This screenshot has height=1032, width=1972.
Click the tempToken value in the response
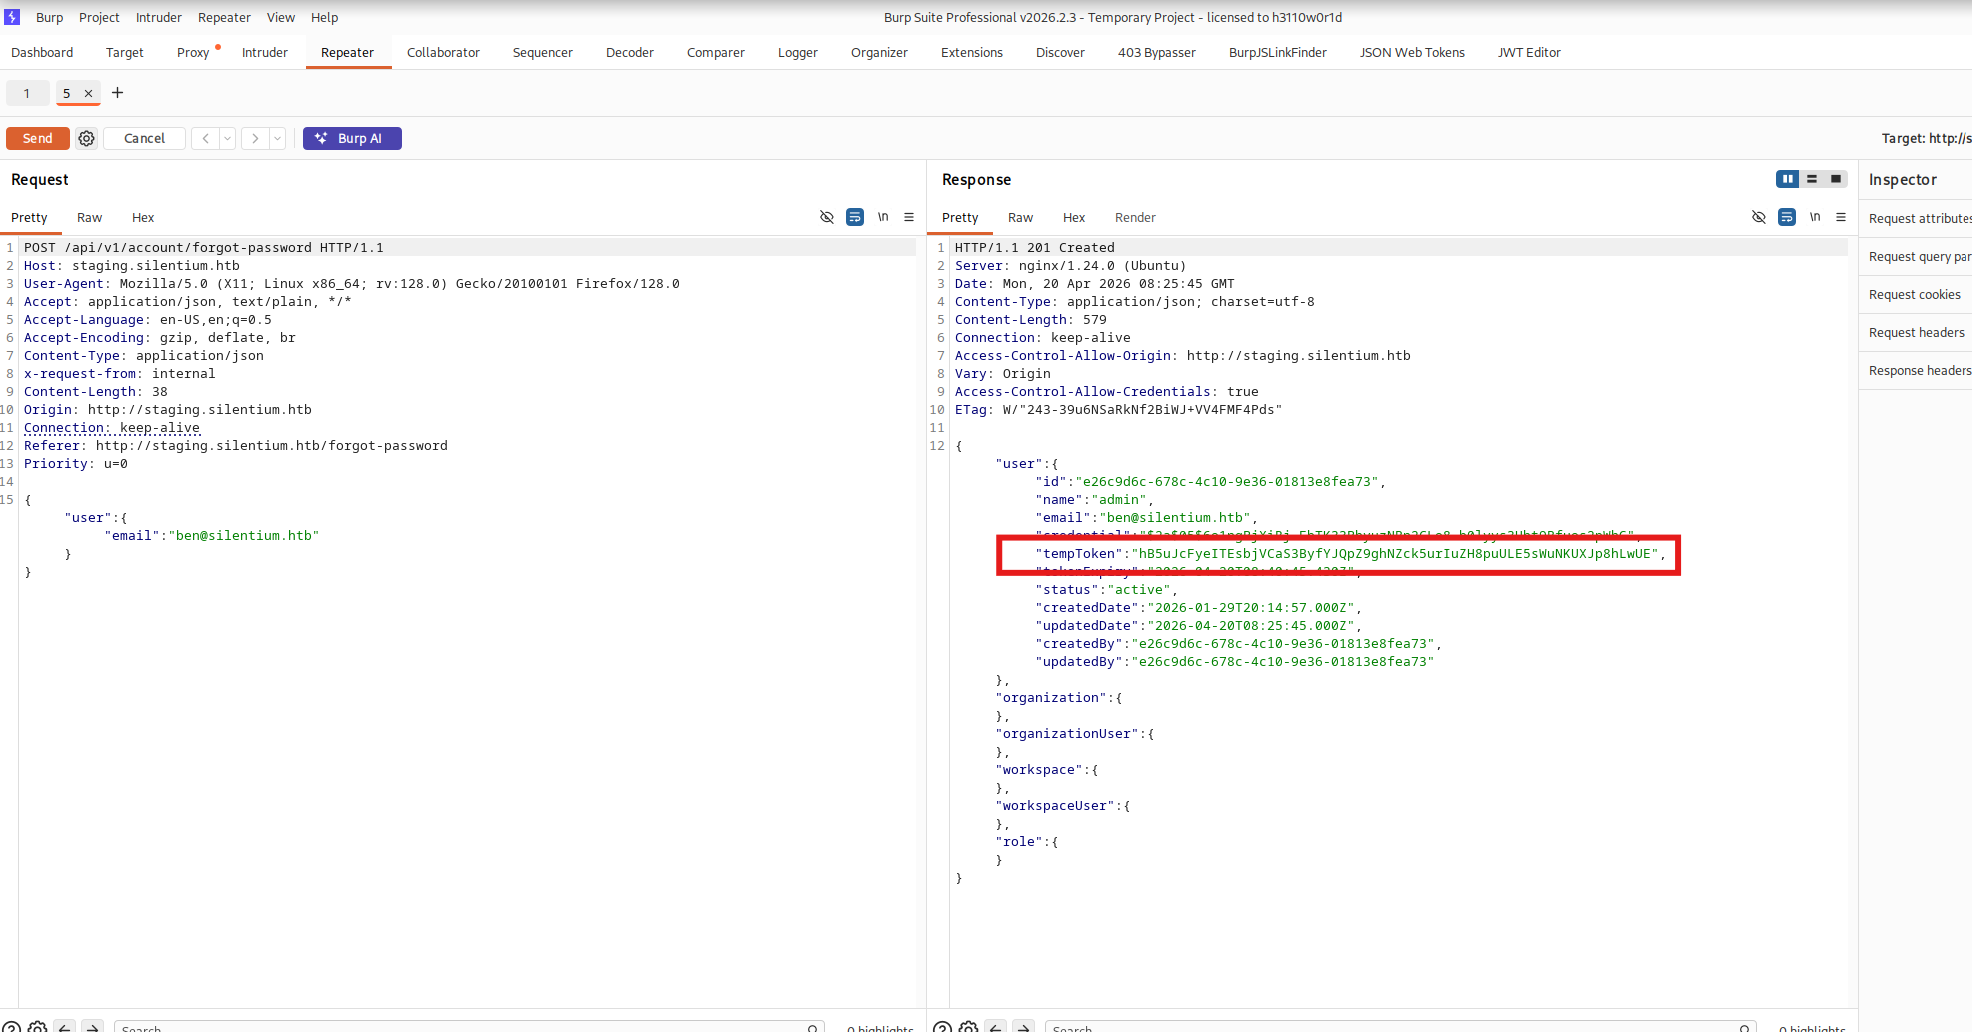point(1395,554)
